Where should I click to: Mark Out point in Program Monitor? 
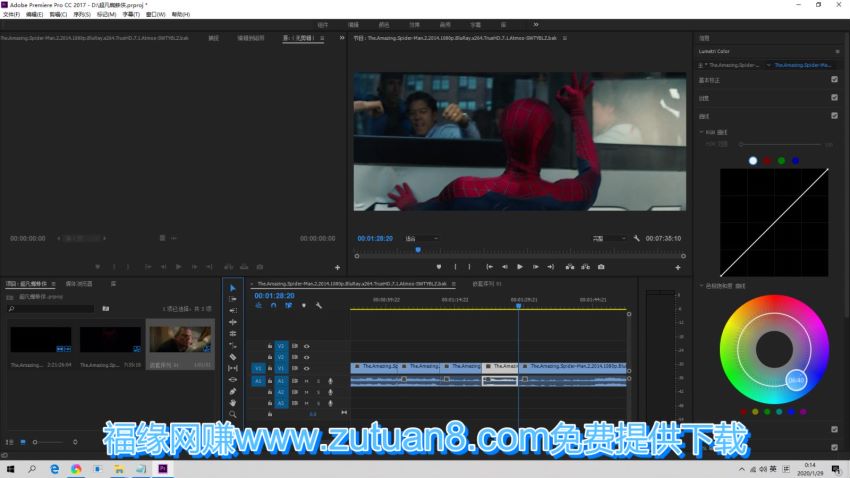click(x=469, y=267)
